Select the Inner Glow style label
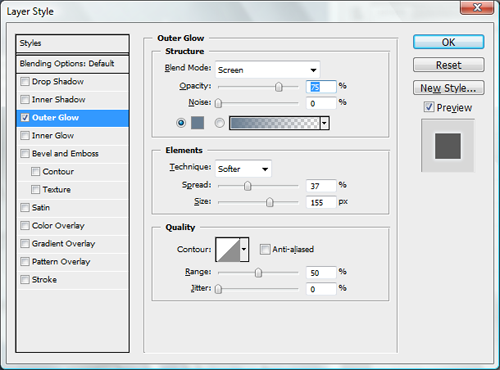 [53, 135]
